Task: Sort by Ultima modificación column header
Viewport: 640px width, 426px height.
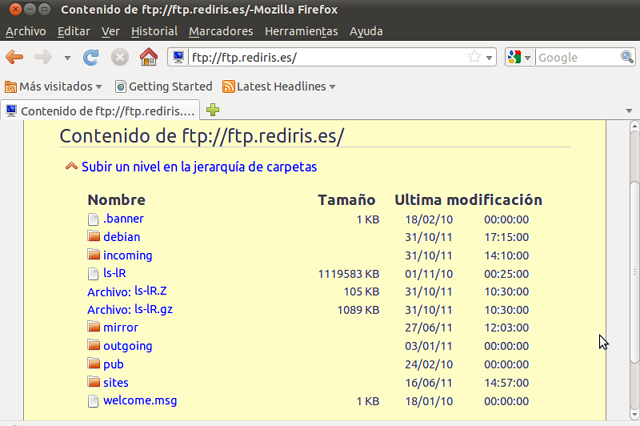Action: (468, 200)
